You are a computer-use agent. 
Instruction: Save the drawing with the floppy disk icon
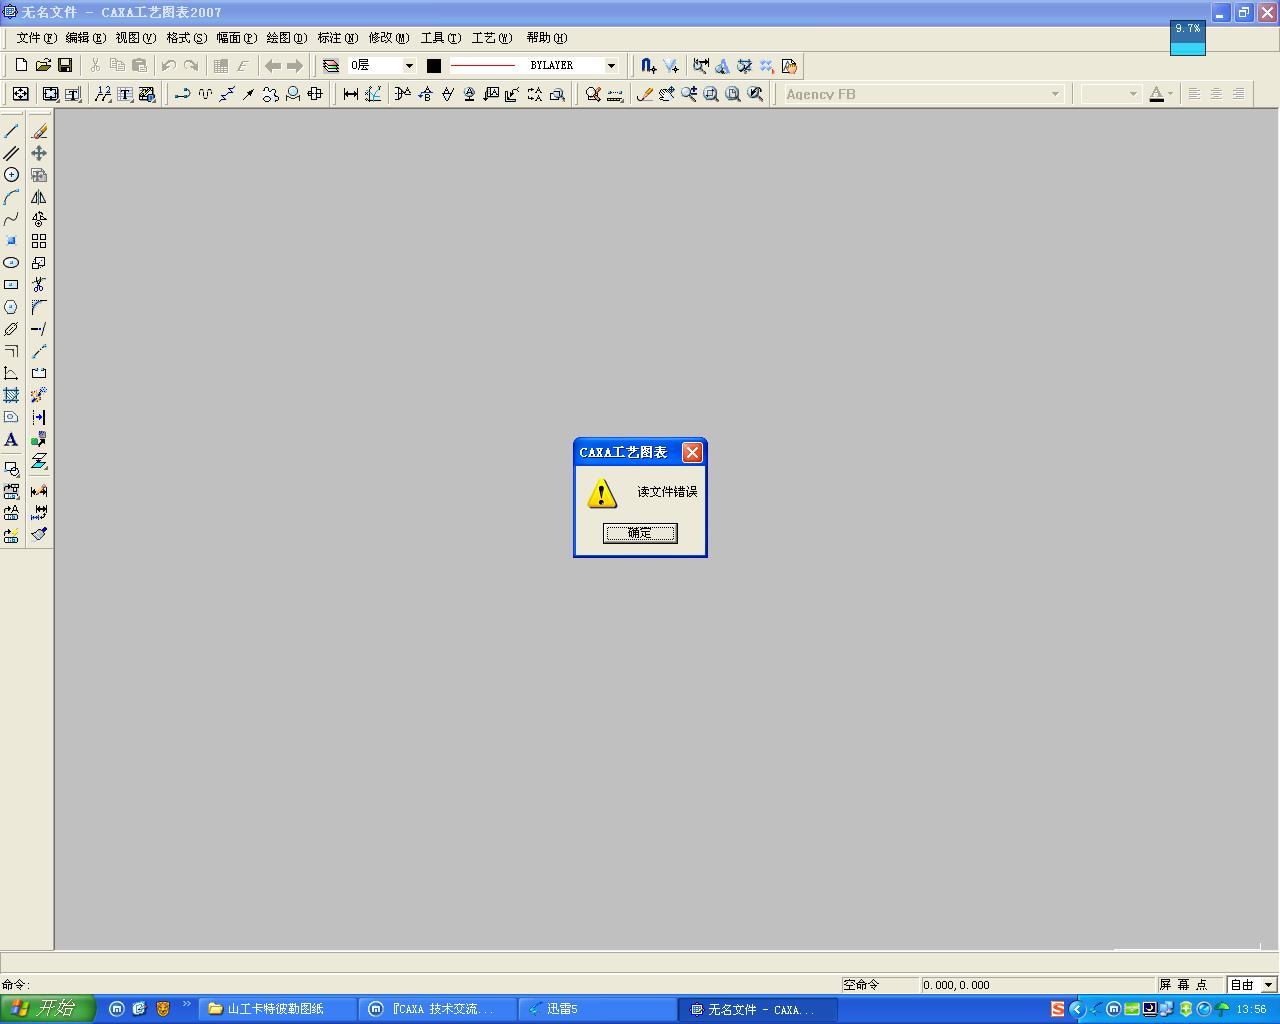[65, 66]
